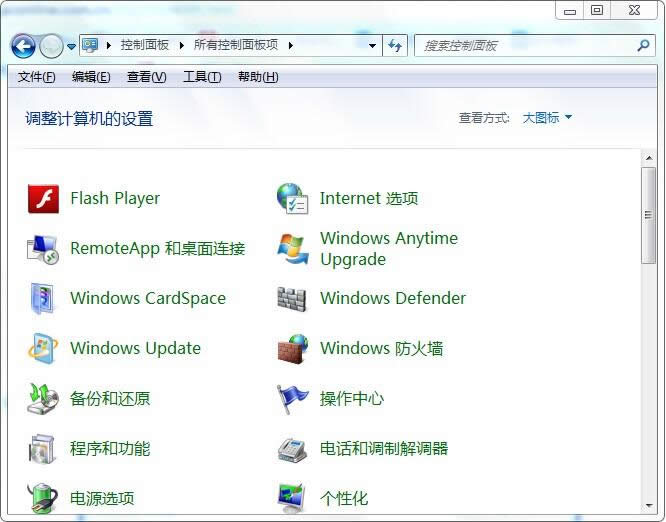Open the 帮助(H) menu
Screen dimensions: 666x522
pos(258,77)
